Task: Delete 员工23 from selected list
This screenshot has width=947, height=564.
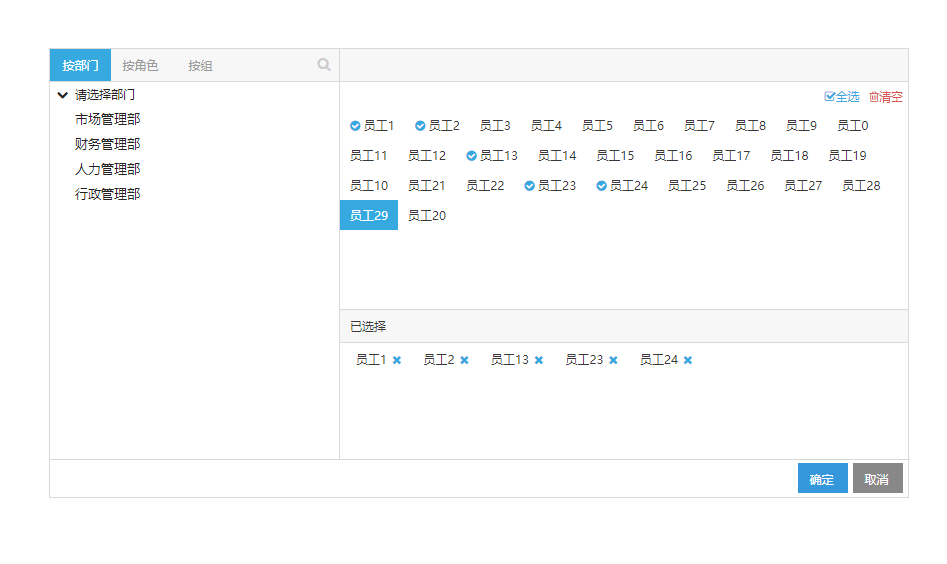Action: click(613, 360)
